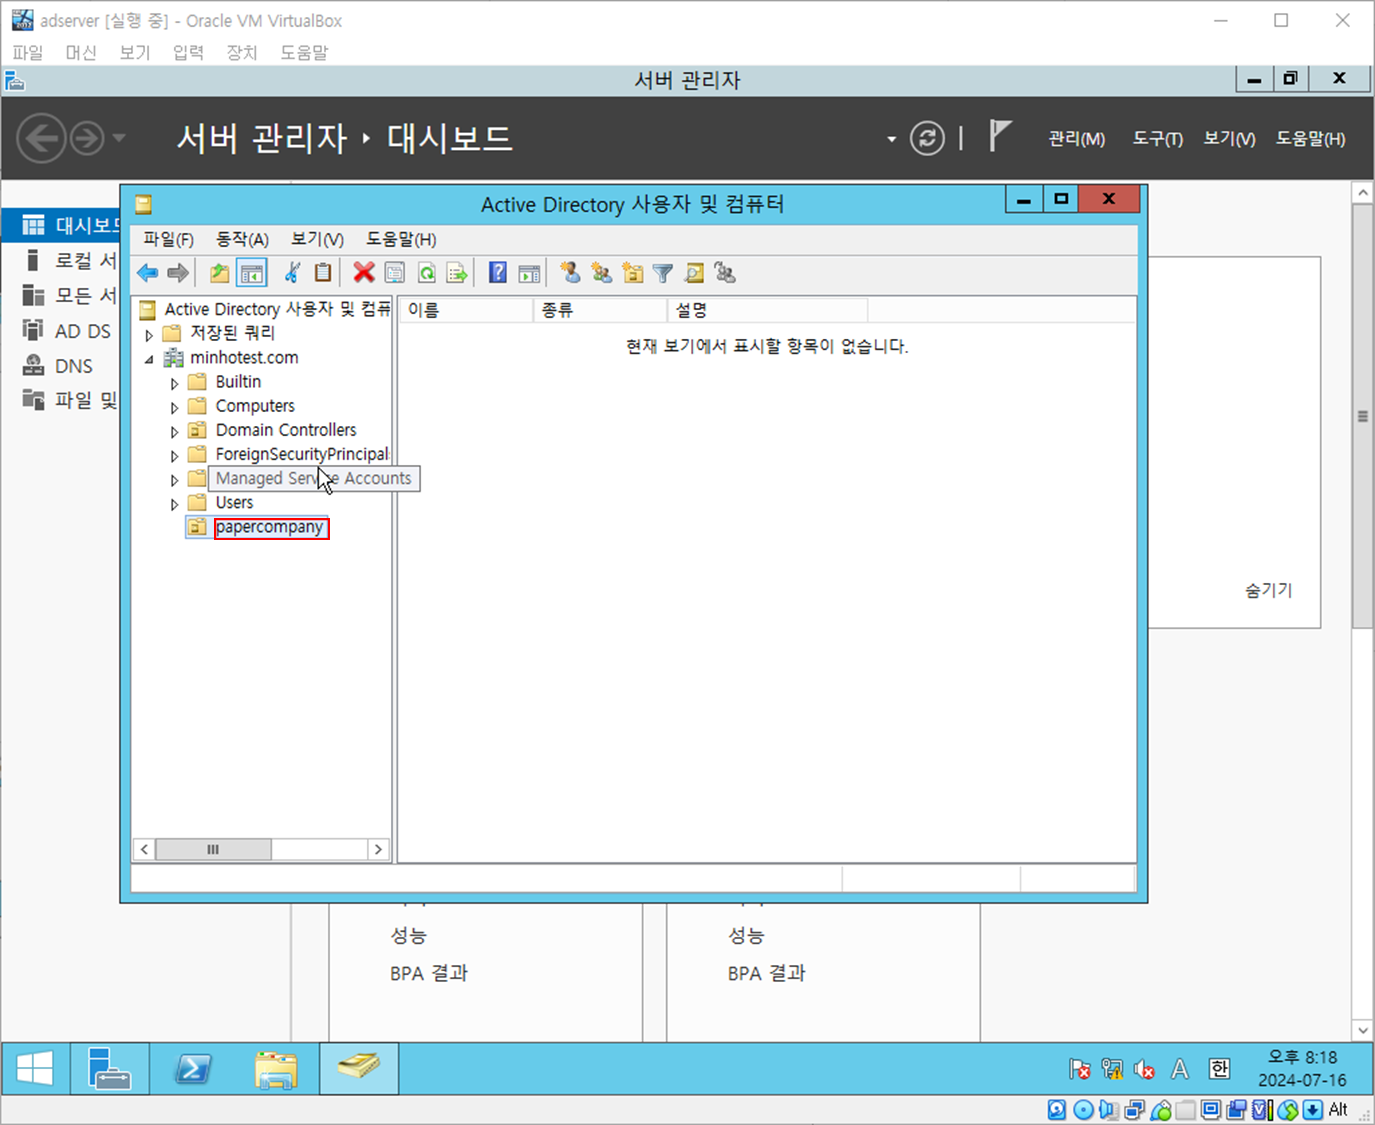Open filter options funnel icon
Screen dimensions: 1375x1125
point(663,273)
